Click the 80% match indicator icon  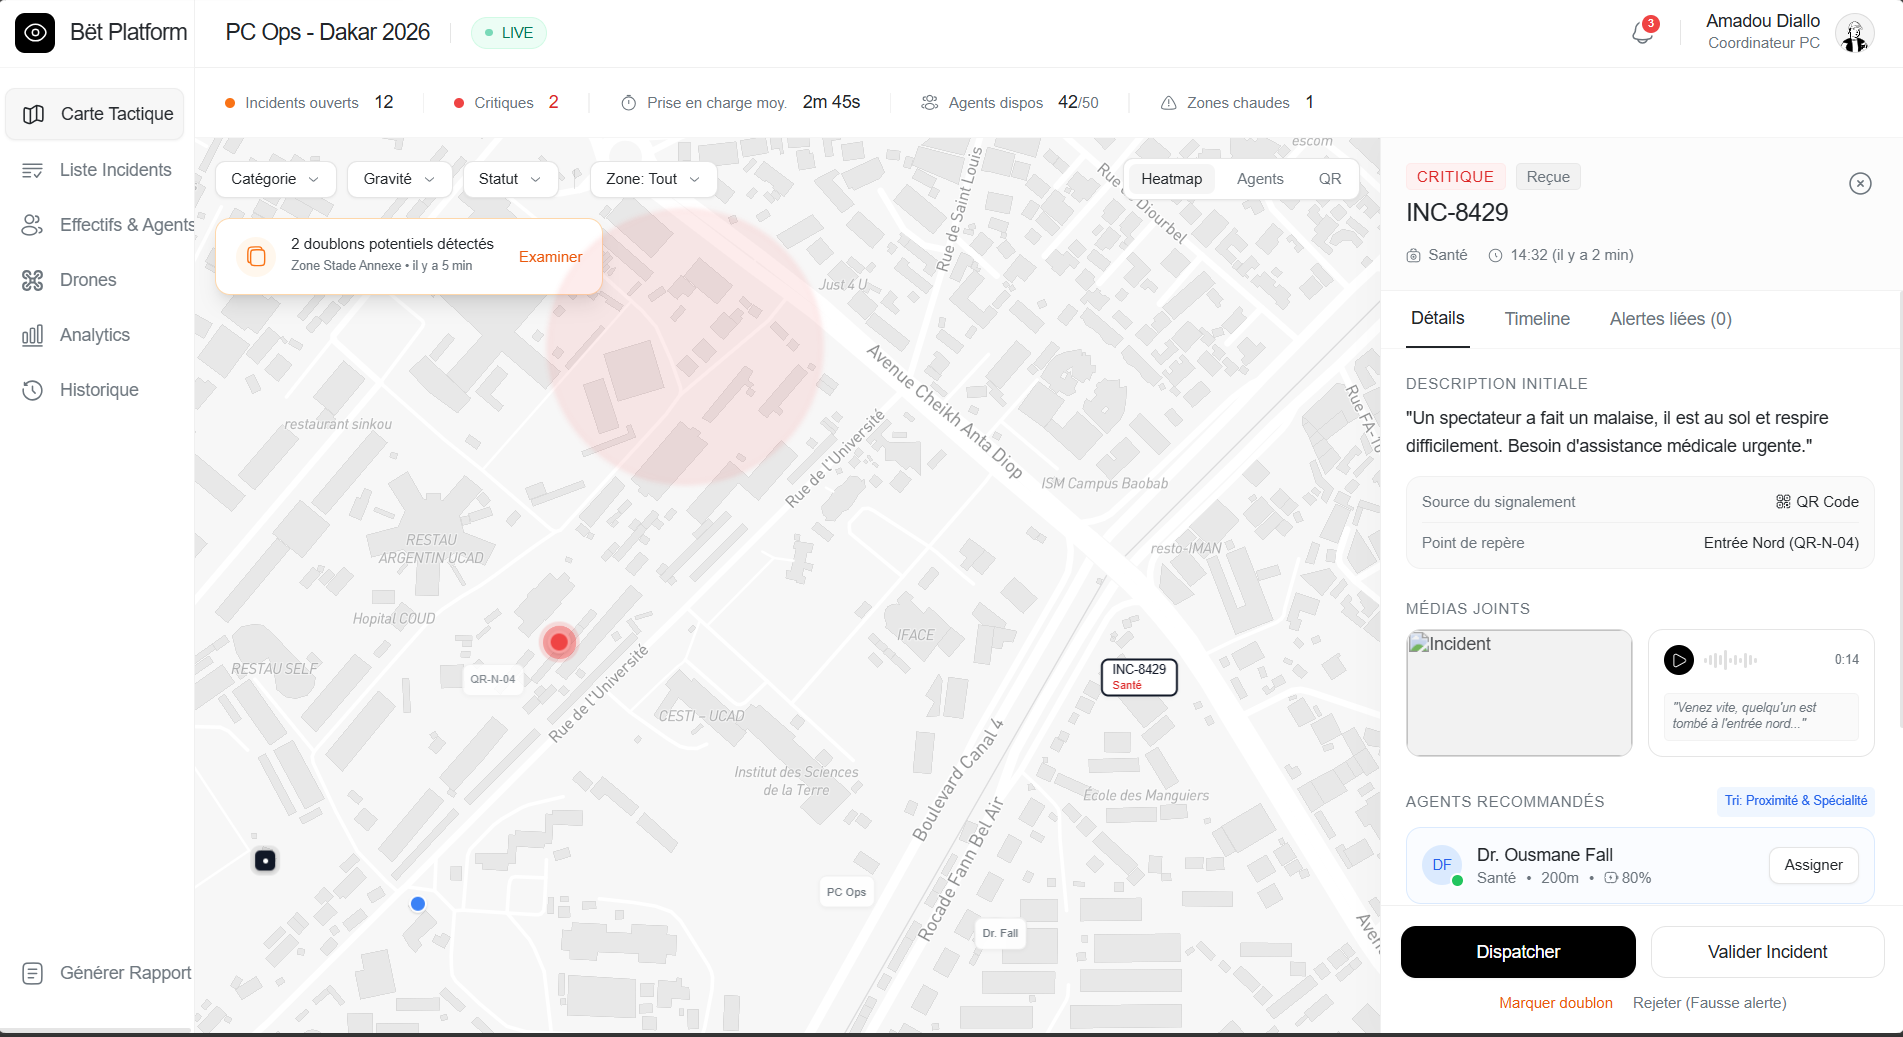(1611, 878)
